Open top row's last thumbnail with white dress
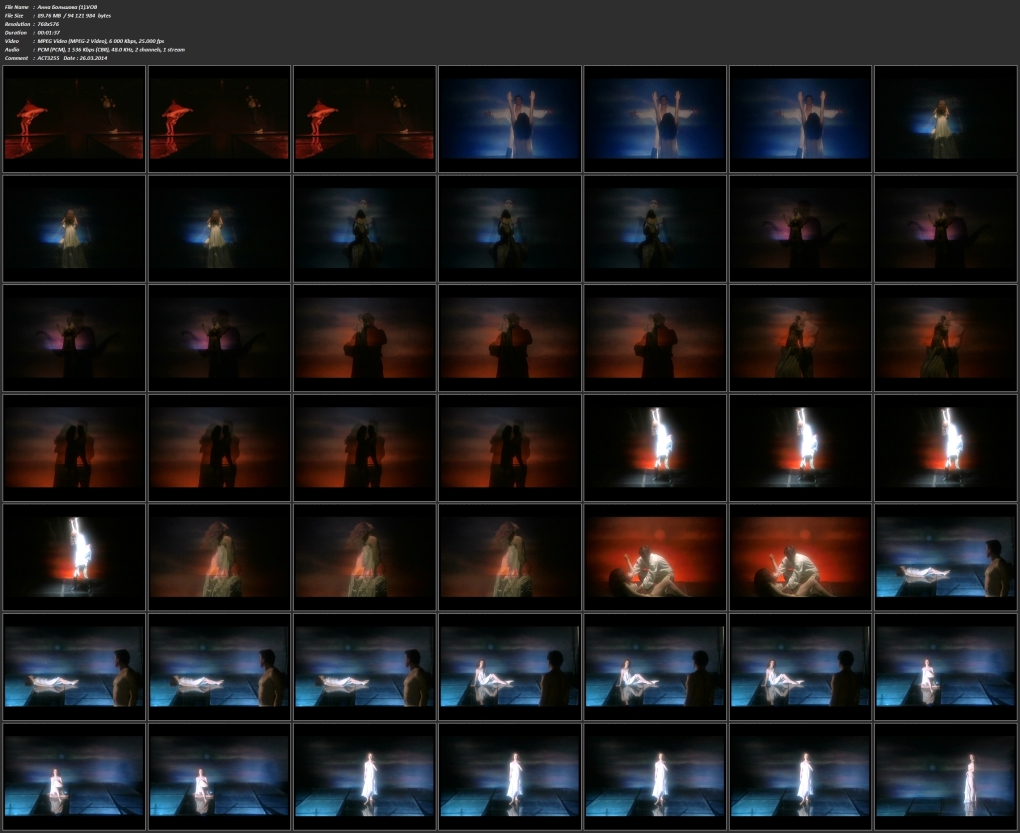 tap(946, 119)
